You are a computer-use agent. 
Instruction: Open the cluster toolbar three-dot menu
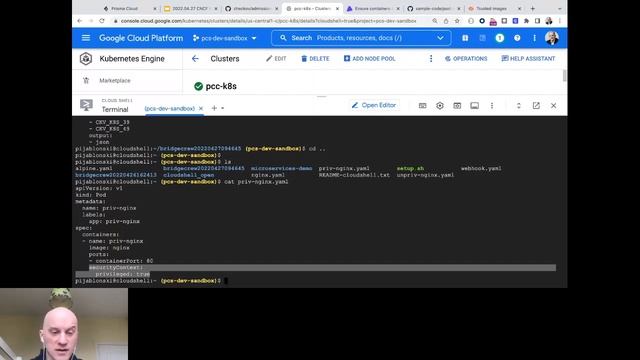tap(431, 59)
